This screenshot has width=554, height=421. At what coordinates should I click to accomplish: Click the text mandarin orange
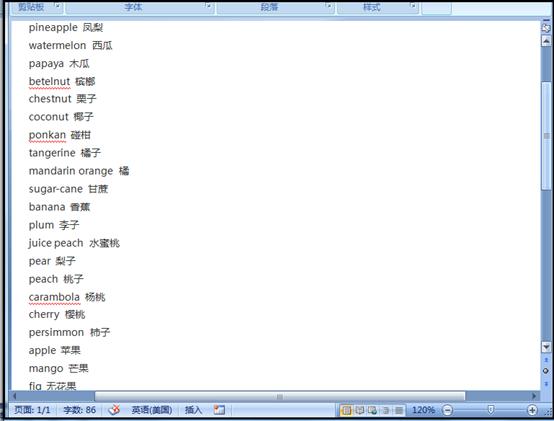[71, 171]
